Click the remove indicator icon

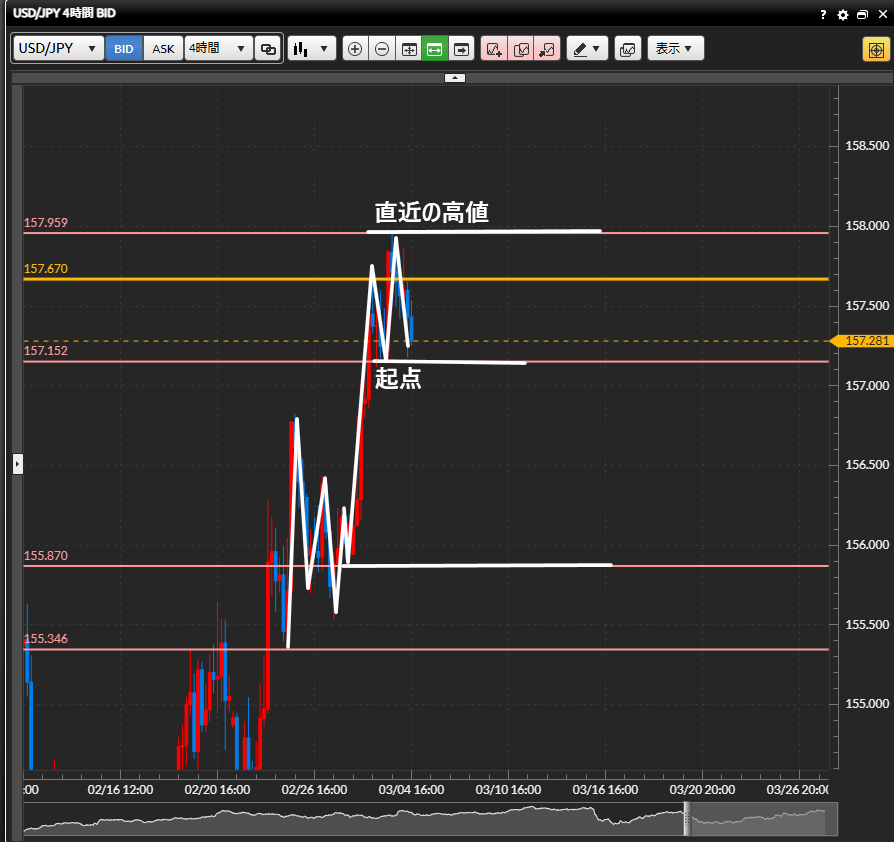pos(547,48)
